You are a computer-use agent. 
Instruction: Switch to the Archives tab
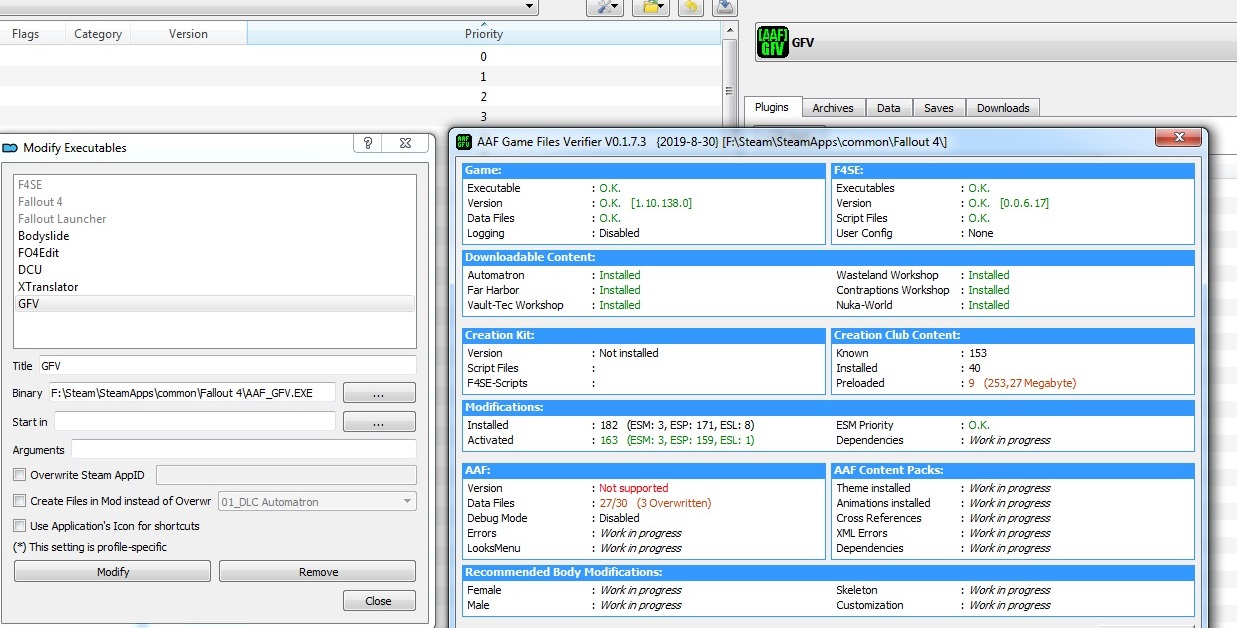pyautogui.click(x=832, y=108)
